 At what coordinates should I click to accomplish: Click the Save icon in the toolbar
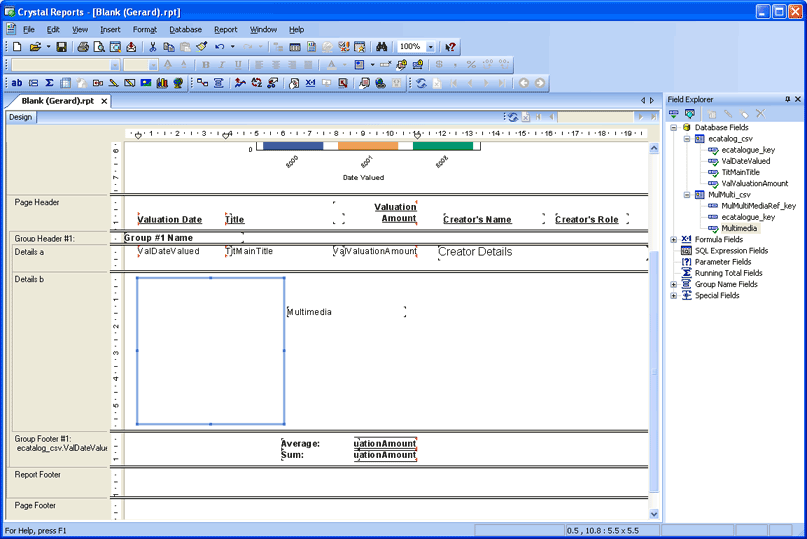61,47
